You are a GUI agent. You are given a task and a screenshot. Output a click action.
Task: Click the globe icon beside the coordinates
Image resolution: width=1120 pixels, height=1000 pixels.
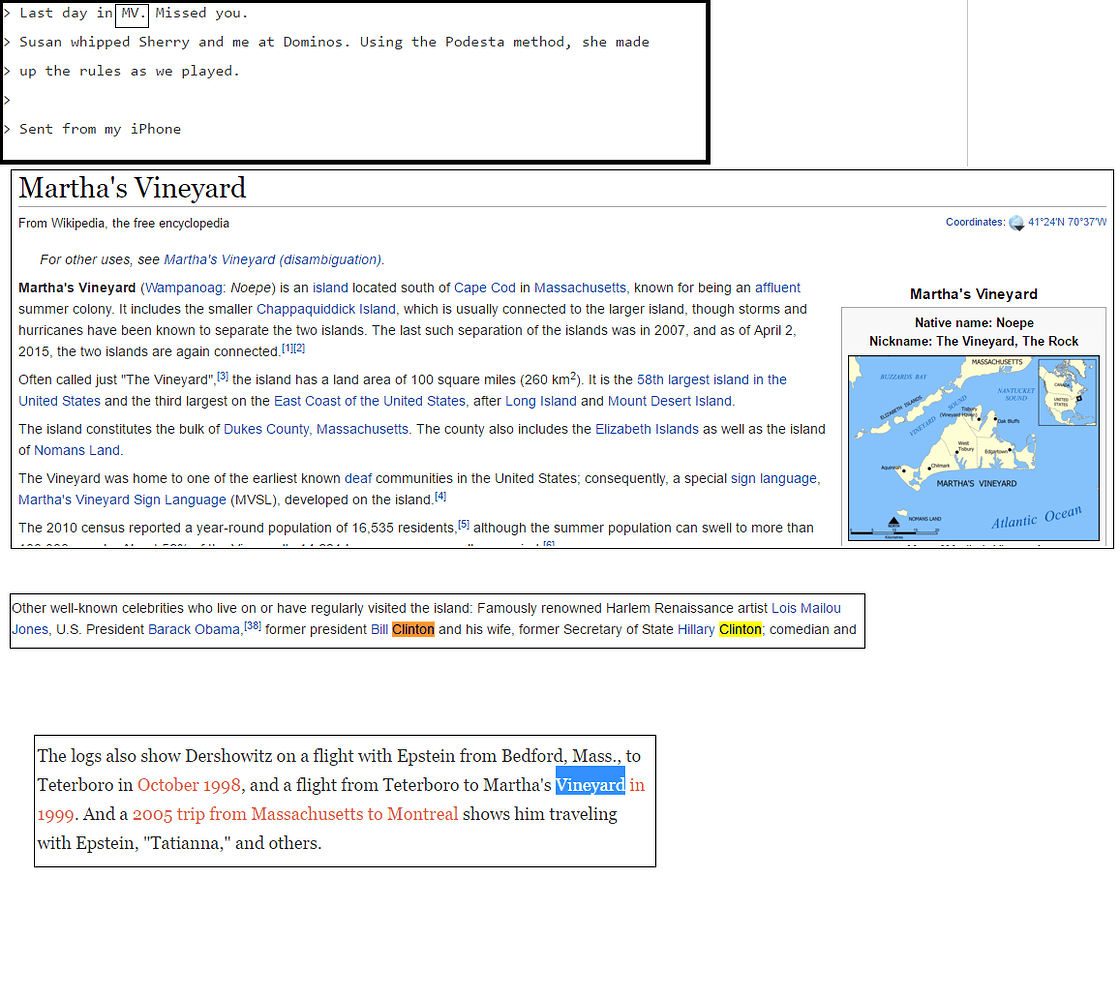pos(1016,223)
